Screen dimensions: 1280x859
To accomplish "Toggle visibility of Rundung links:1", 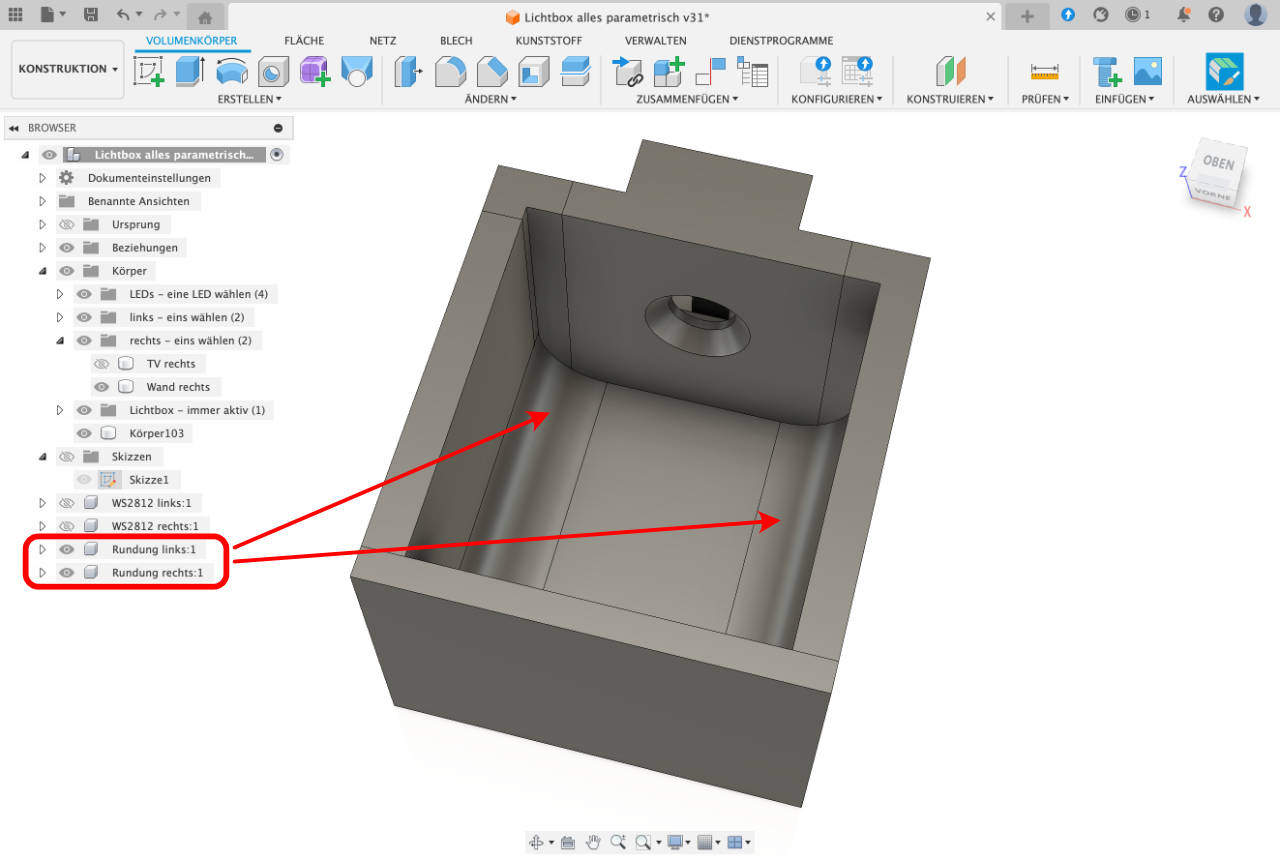I will (67, 549).
